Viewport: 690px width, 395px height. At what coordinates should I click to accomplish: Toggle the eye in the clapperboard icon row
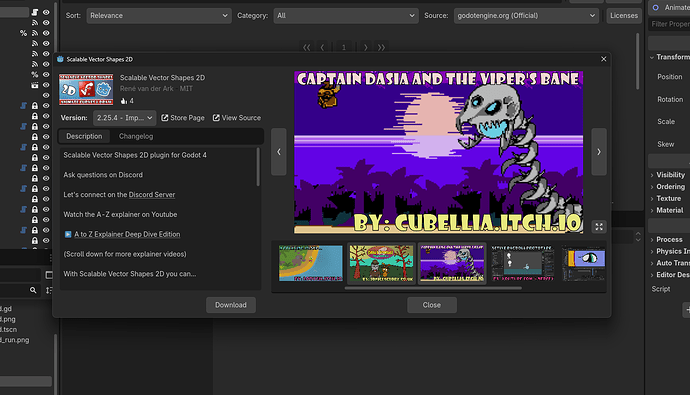[46, 85]
